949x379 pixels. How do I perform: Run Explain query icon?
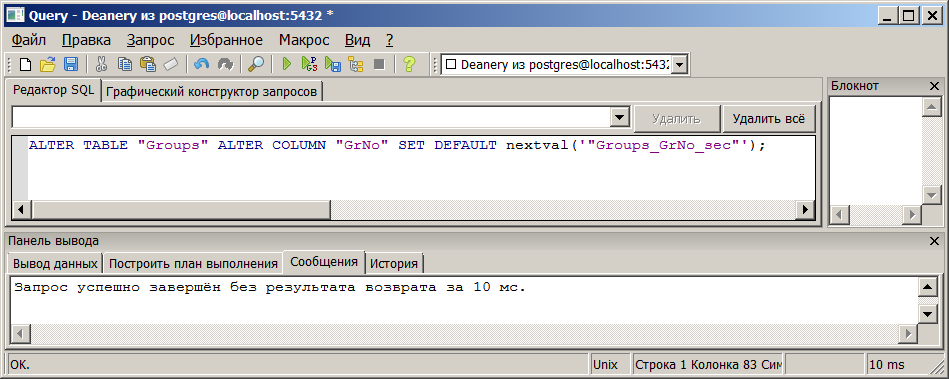(355, 64)
